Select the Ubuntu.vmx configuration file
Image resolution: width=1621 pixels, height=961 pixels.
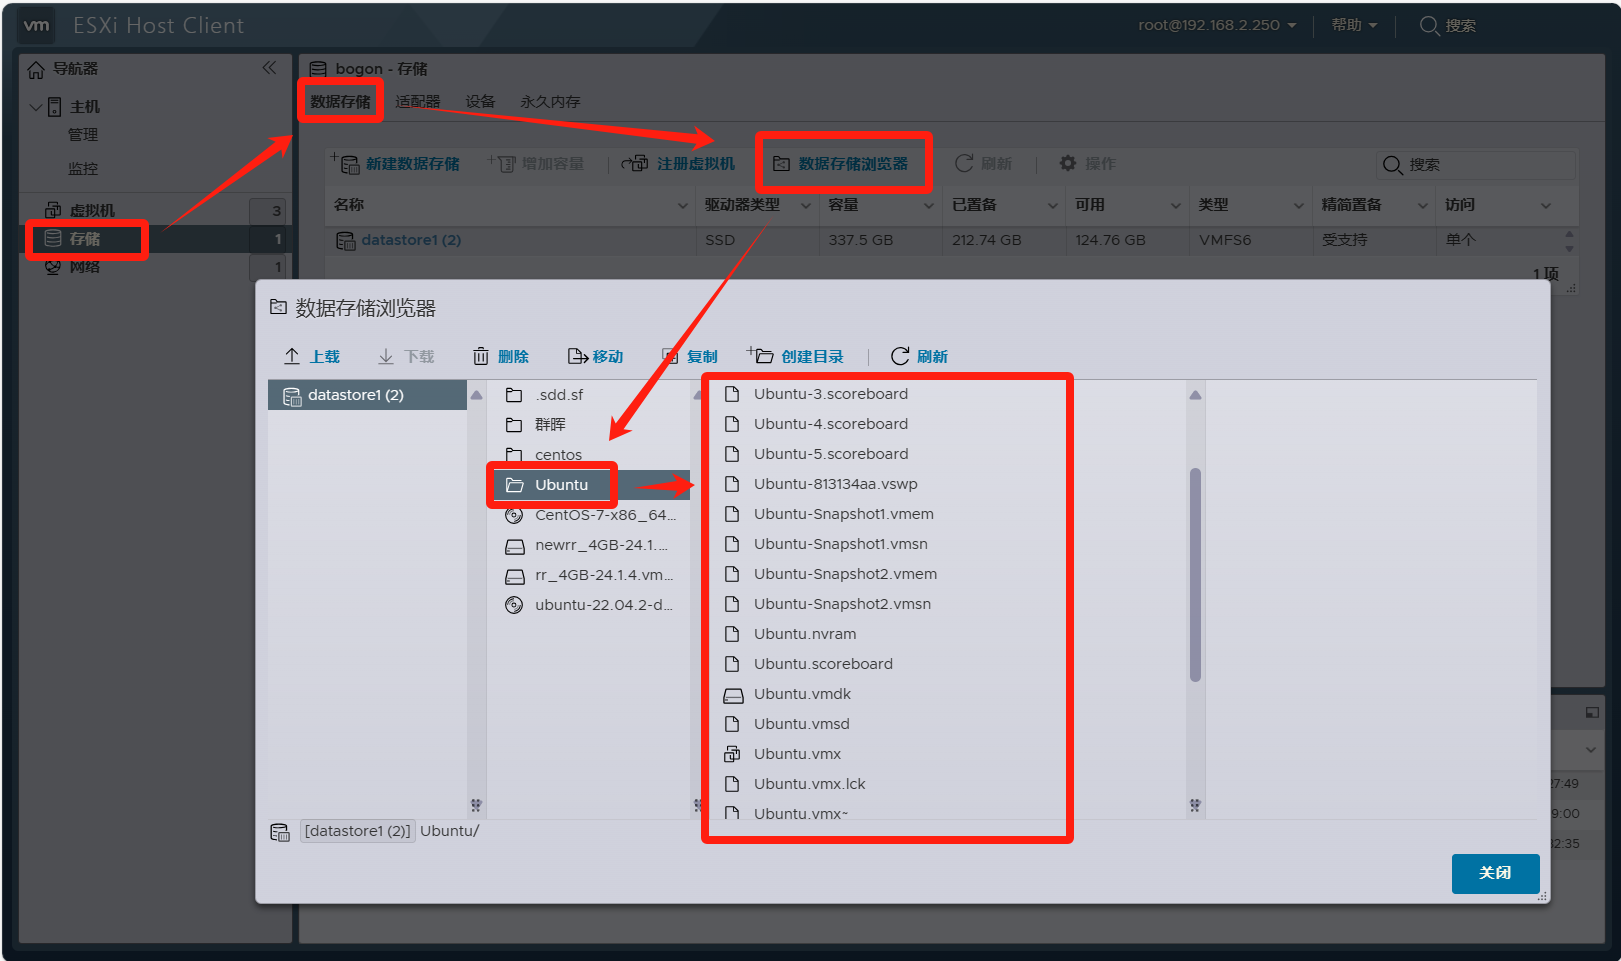coord(797,754)
